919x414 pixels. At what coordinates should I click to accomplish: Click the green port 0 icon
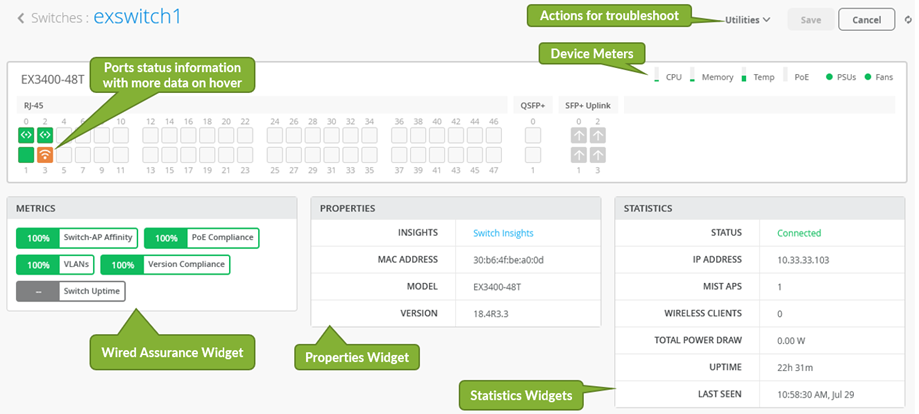click(26, 135)
